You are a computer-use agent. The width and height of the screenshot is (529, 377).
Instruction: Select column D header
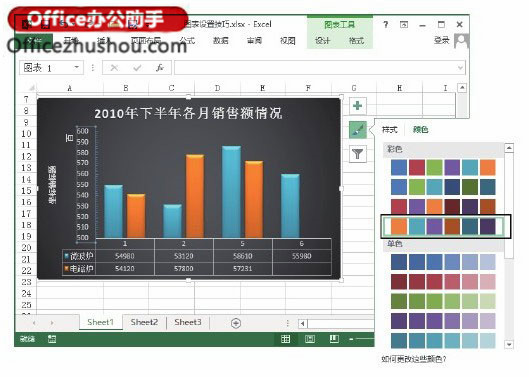217,88
